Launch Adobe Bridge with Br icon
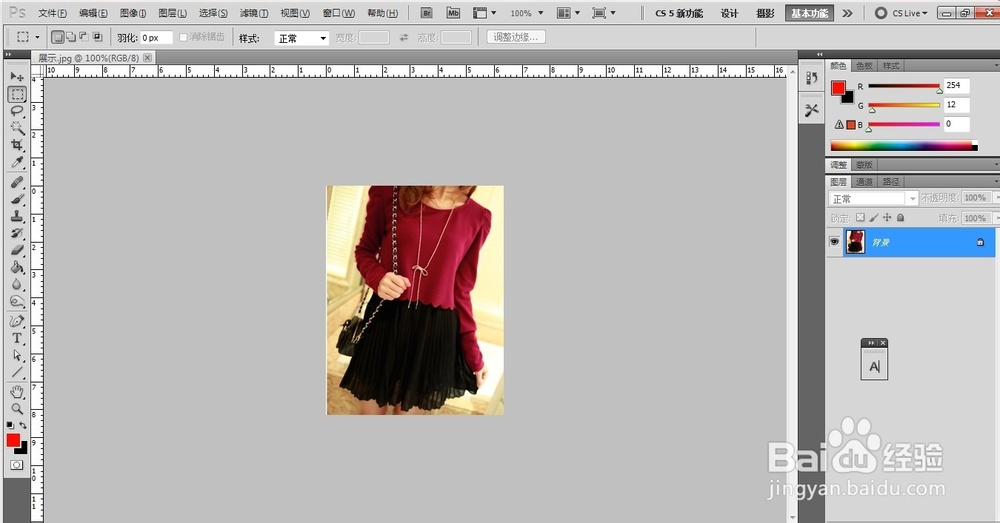 pos(427,13)
